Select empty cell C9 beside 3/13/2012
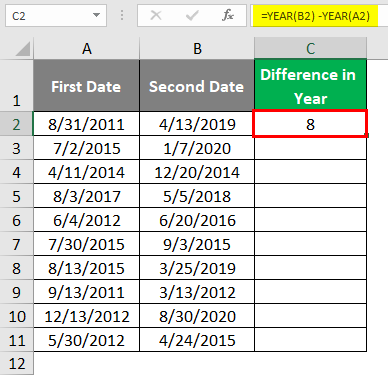This screenshot has width=388, height=375. point(310,292)
